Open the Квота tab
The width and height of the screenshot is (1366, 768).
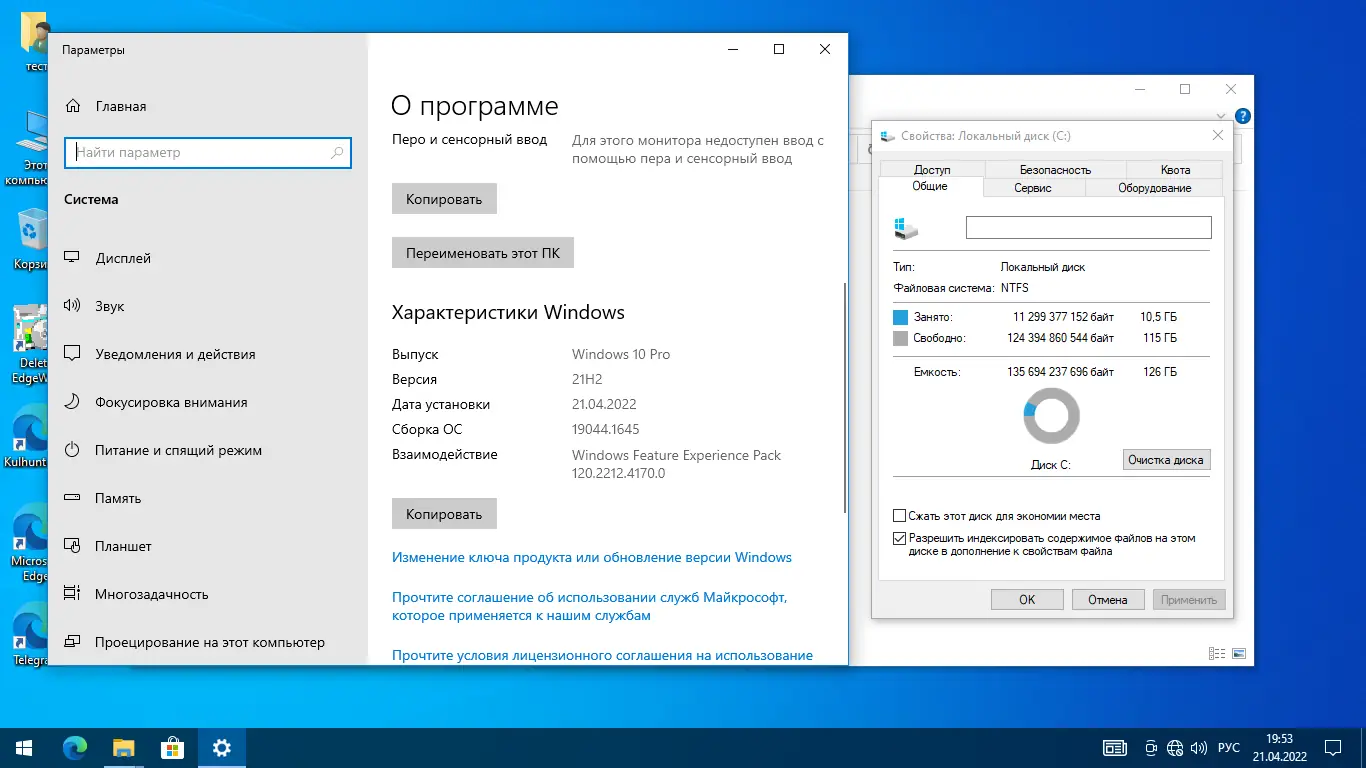[1175, 170]
